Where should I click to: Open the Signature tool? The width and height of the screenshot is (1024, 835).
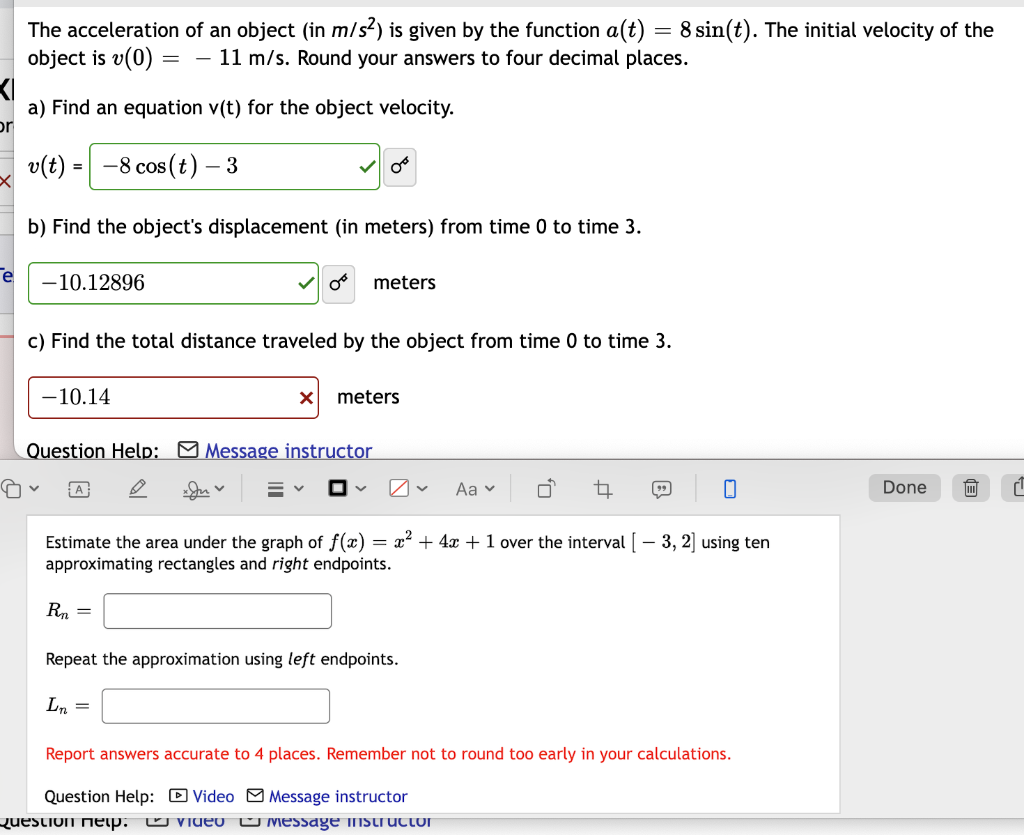[x=196, y=489]
